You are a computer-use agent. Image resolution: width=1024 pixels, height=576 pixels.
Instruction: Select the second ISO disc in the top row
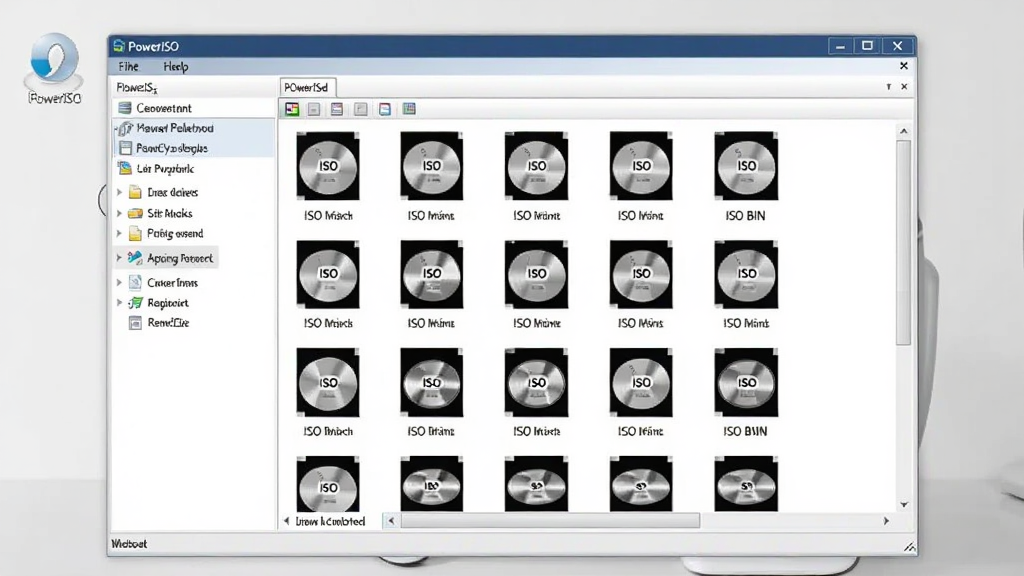[432, 166]
